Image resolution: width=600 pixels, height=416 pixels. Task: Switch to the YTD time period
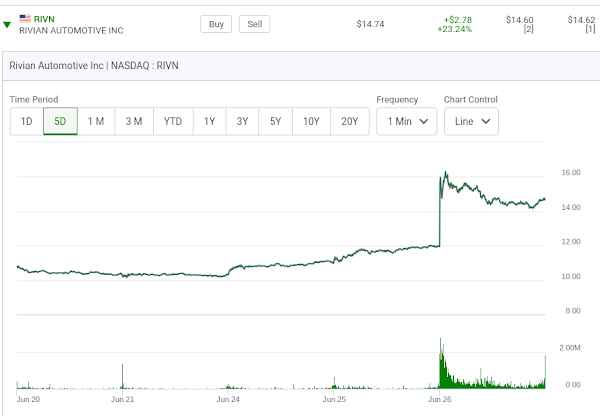(x=173, y=121)
